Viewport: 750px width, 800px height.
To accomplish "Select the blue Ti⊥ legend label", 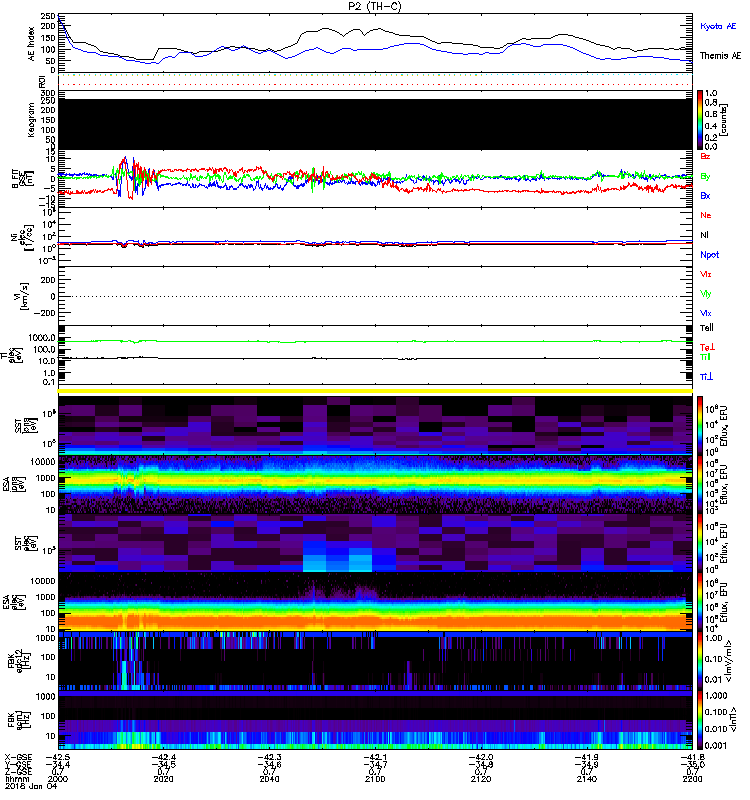I will point(706,377).
